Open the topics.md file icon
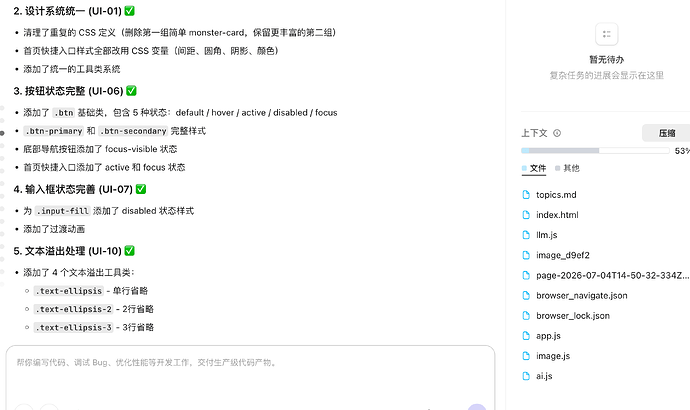 pyautogui.click(x=526, y=194)
